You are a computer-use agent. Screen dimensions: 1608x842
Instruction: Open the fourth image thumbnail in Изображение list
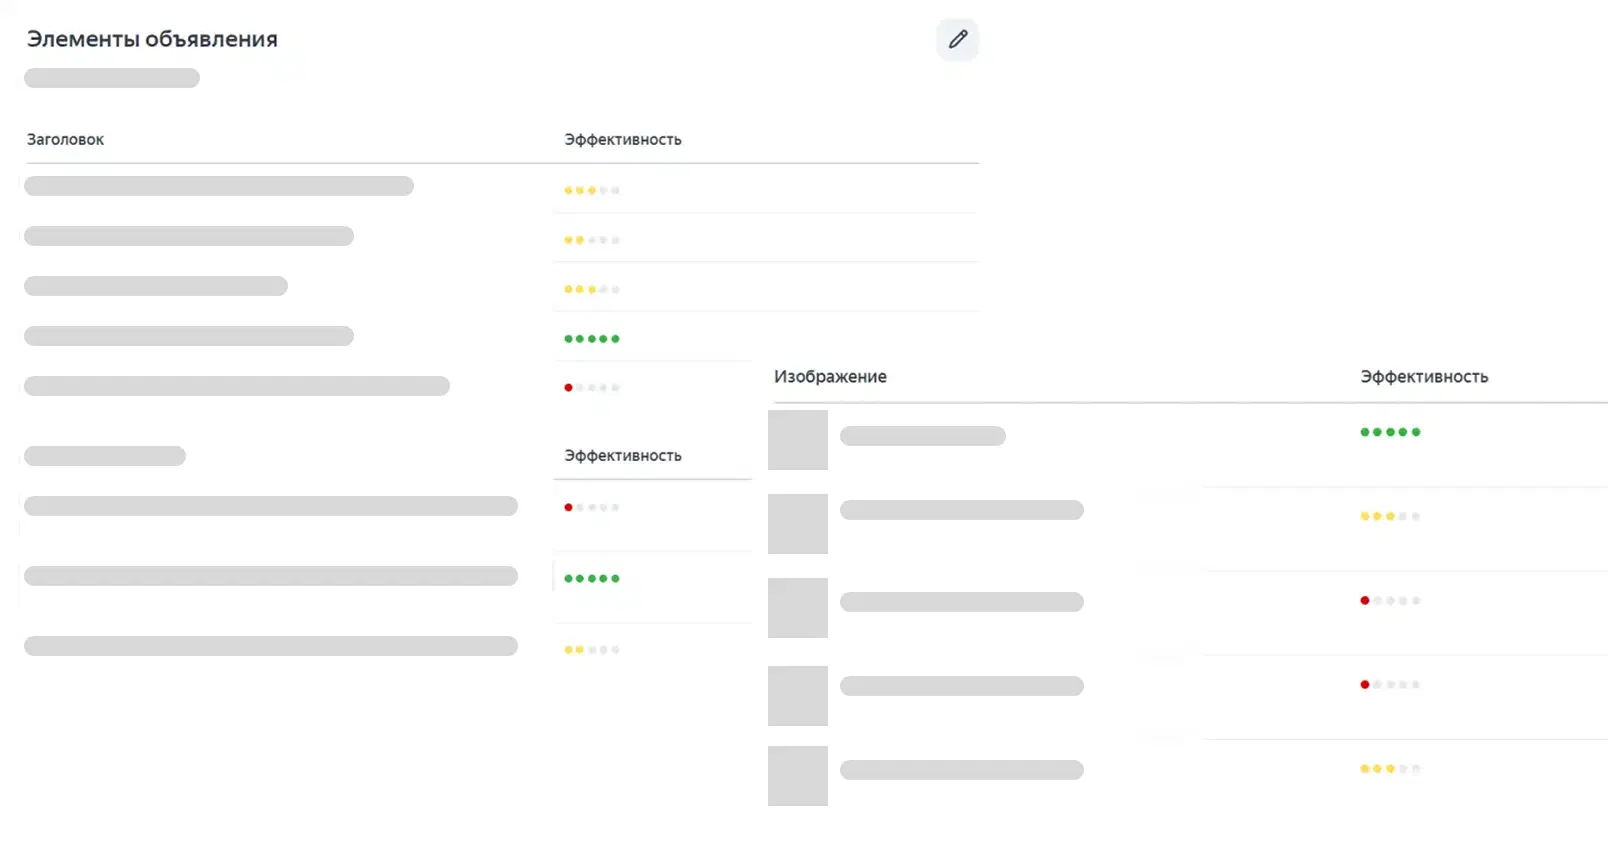click(x=798, y=696)
